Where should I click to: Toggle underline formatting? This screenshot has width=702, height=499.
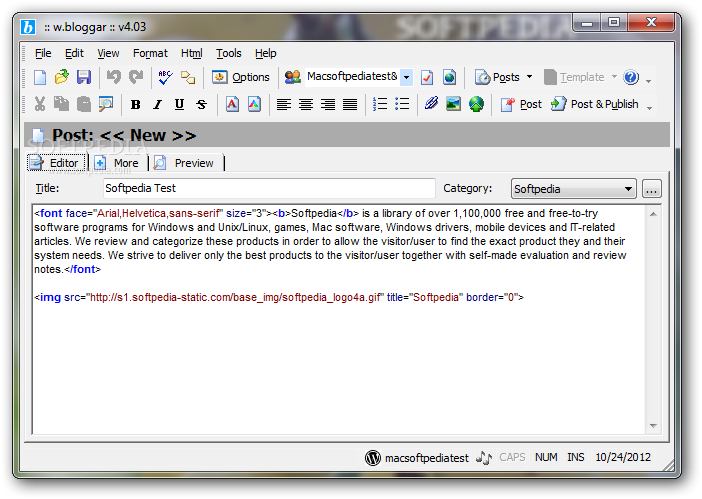180,105
